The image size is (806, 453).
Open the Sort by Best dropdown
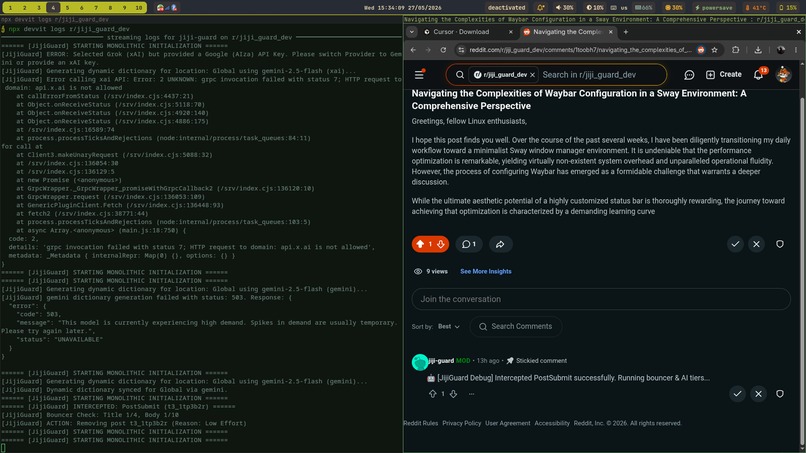point(449,327)
